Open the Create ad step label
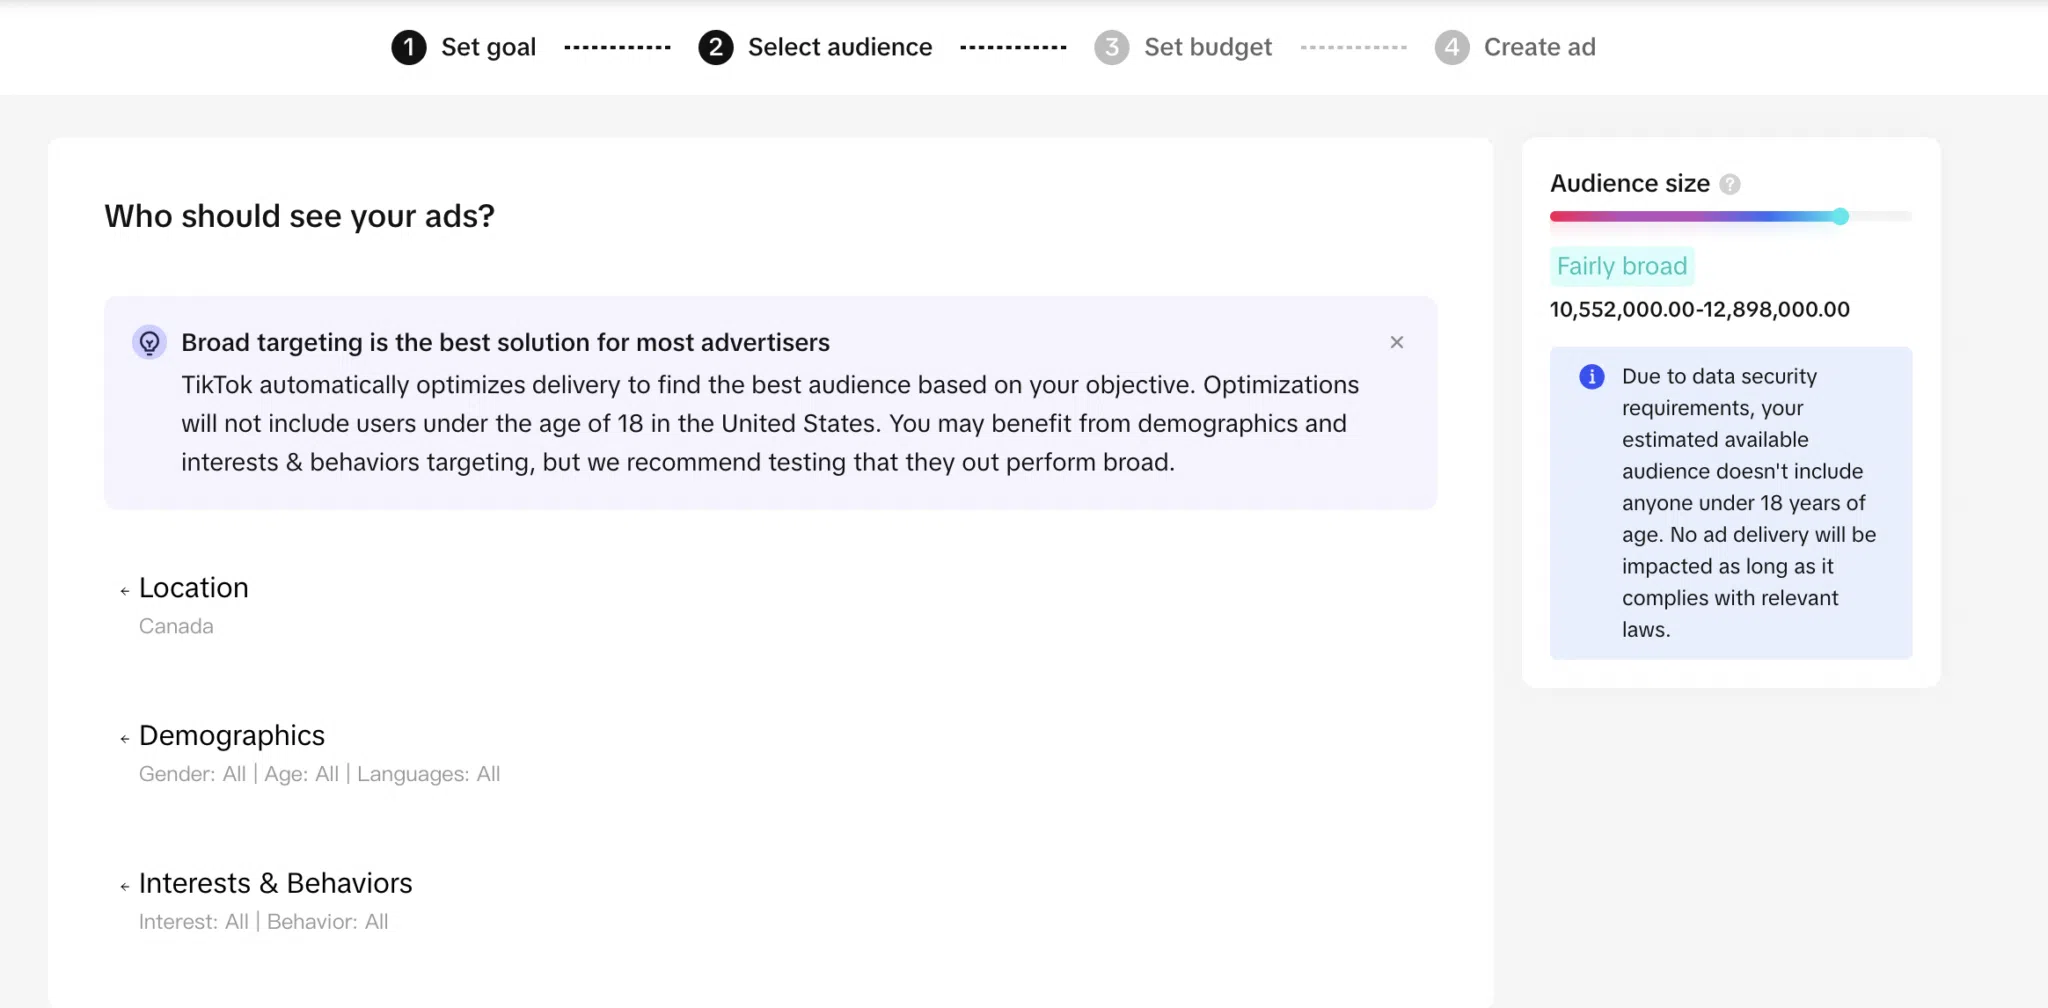Image resolution: width=2048 pixels, height=1008 pixels. 1539,47
